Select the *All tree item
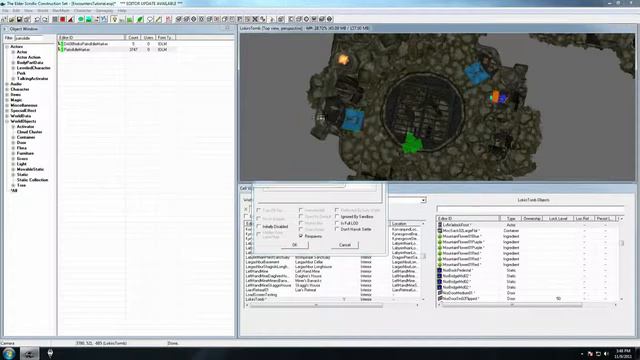 (14, 190)
